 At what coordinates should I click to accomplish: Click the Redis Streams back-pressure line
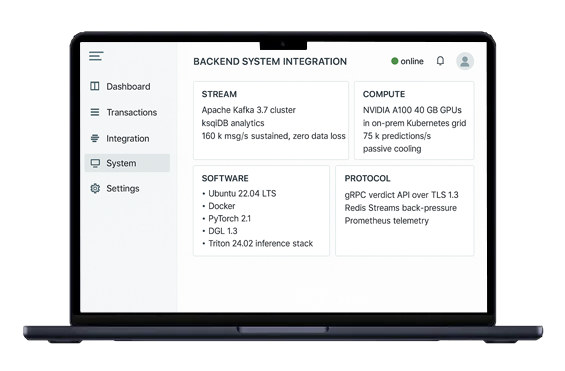click(401, 208)
